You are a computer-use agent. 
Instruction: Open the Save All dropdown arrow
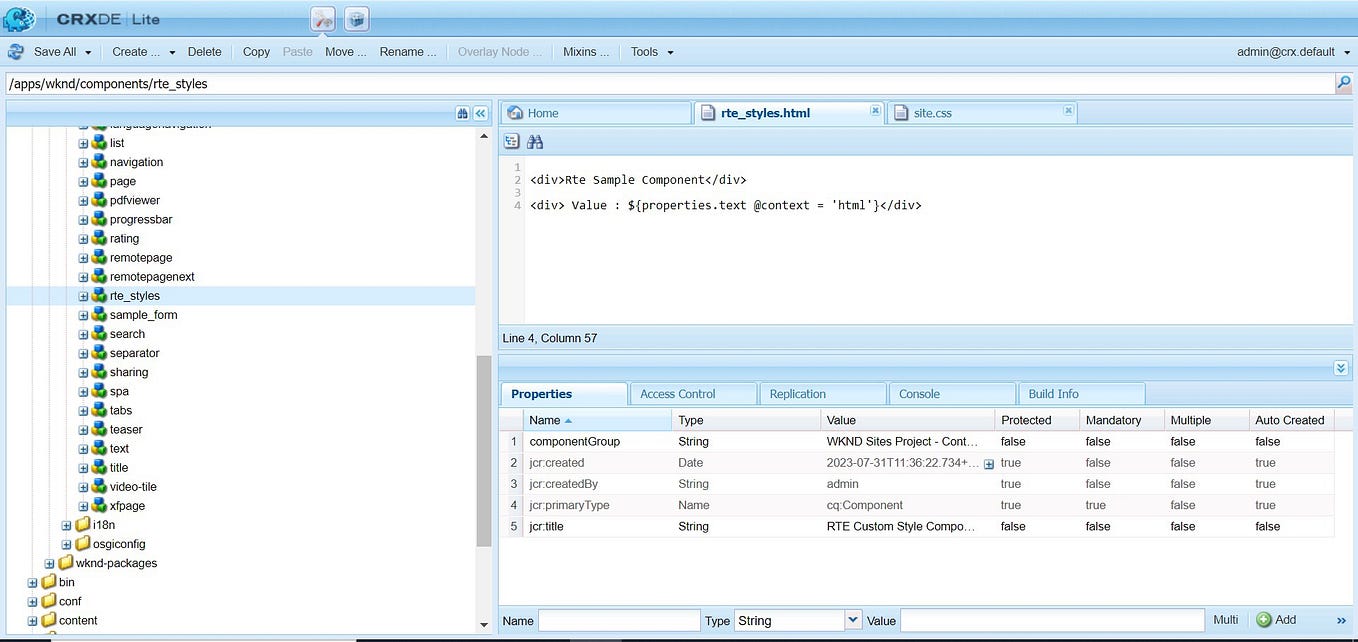pos(88,53)
